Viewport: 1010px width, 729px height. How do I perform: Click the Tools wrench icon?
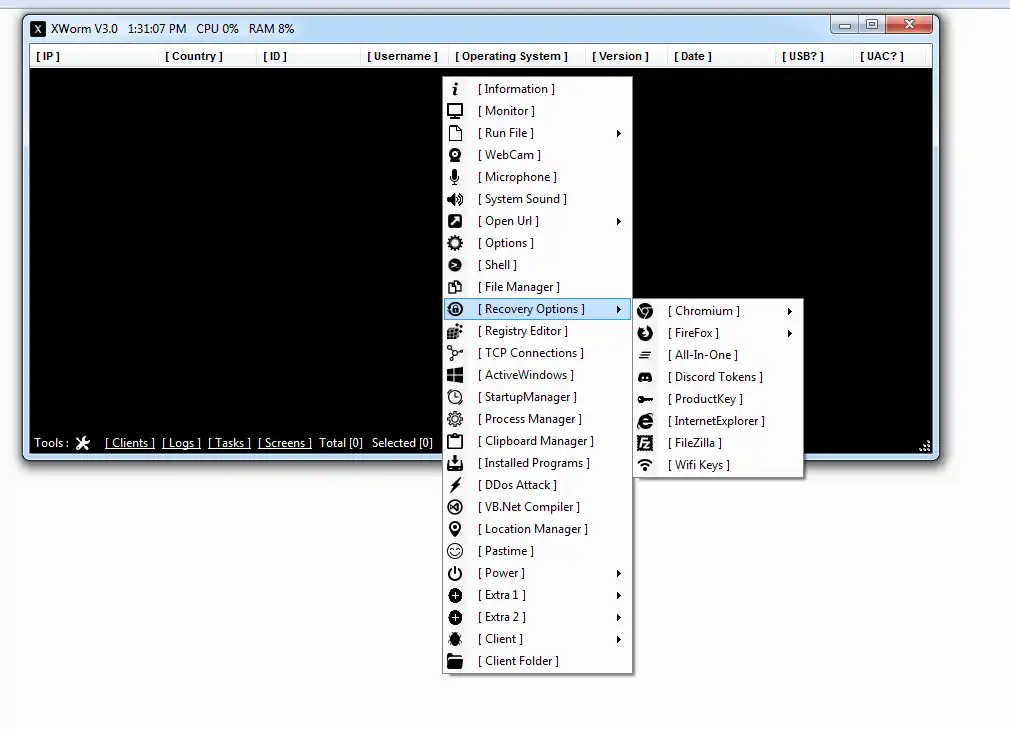84,442
